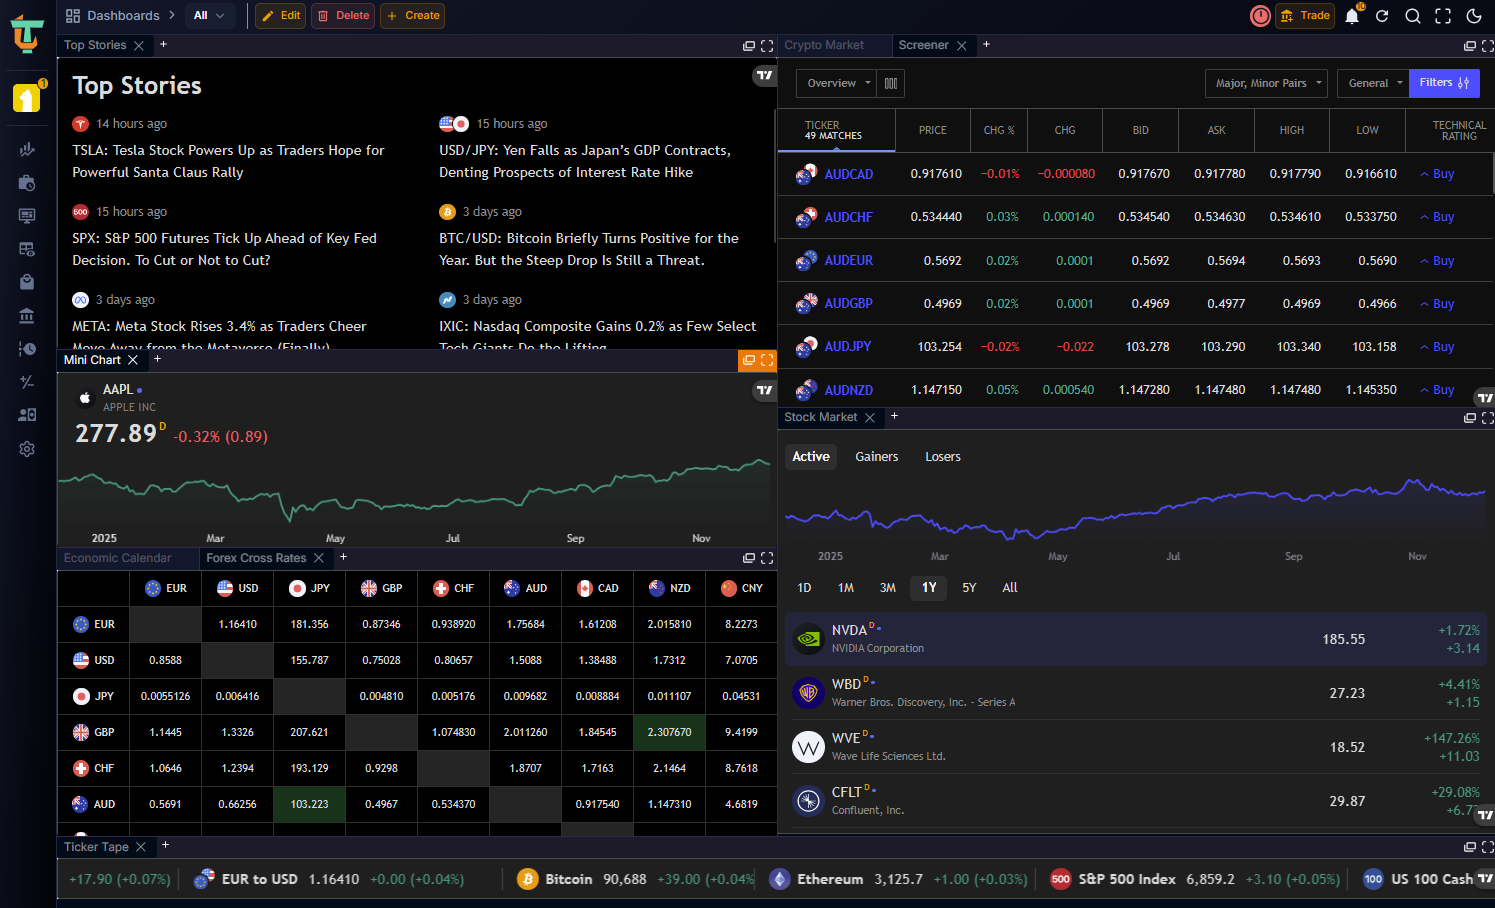Open the search magnifier in the header
The width and height of the screenshot is (1495, 908).
(1413, 16)
